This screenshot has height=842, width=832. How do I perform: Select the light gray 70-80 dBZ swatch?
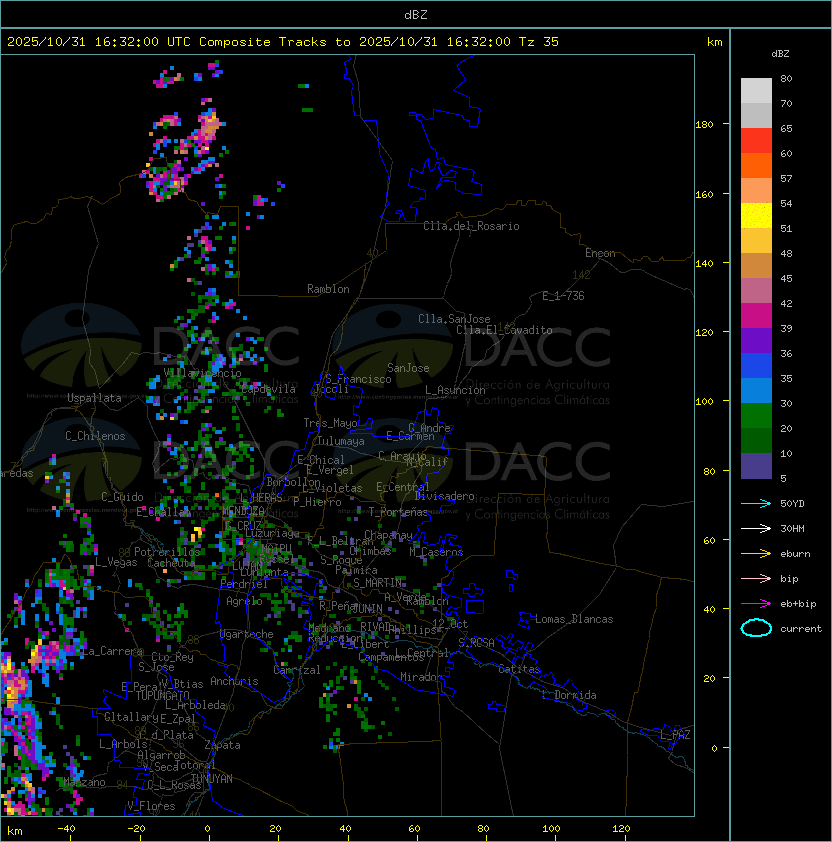click(756, 91)
